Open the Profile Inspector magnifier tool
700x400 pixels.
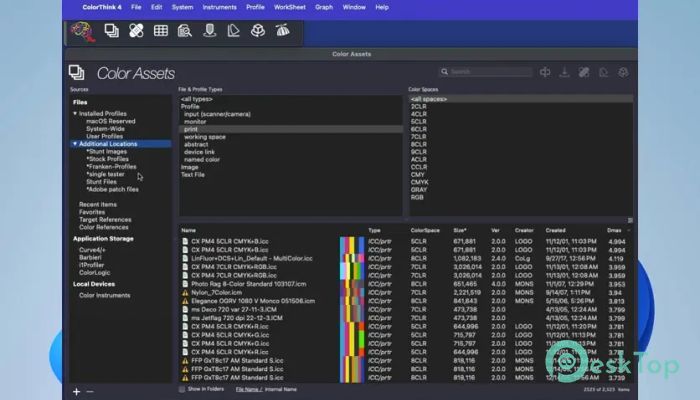(x=185, y=31)
